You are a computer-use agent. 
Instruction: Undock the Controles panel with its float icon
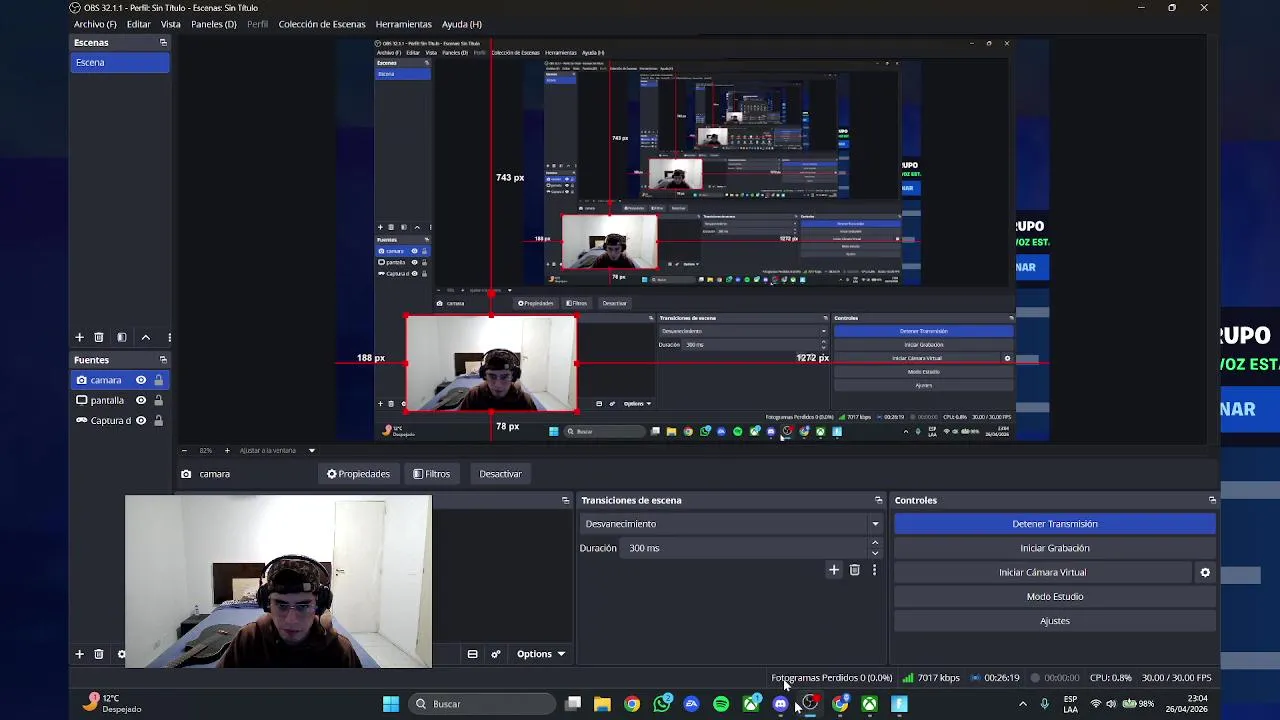[1212, 500]
